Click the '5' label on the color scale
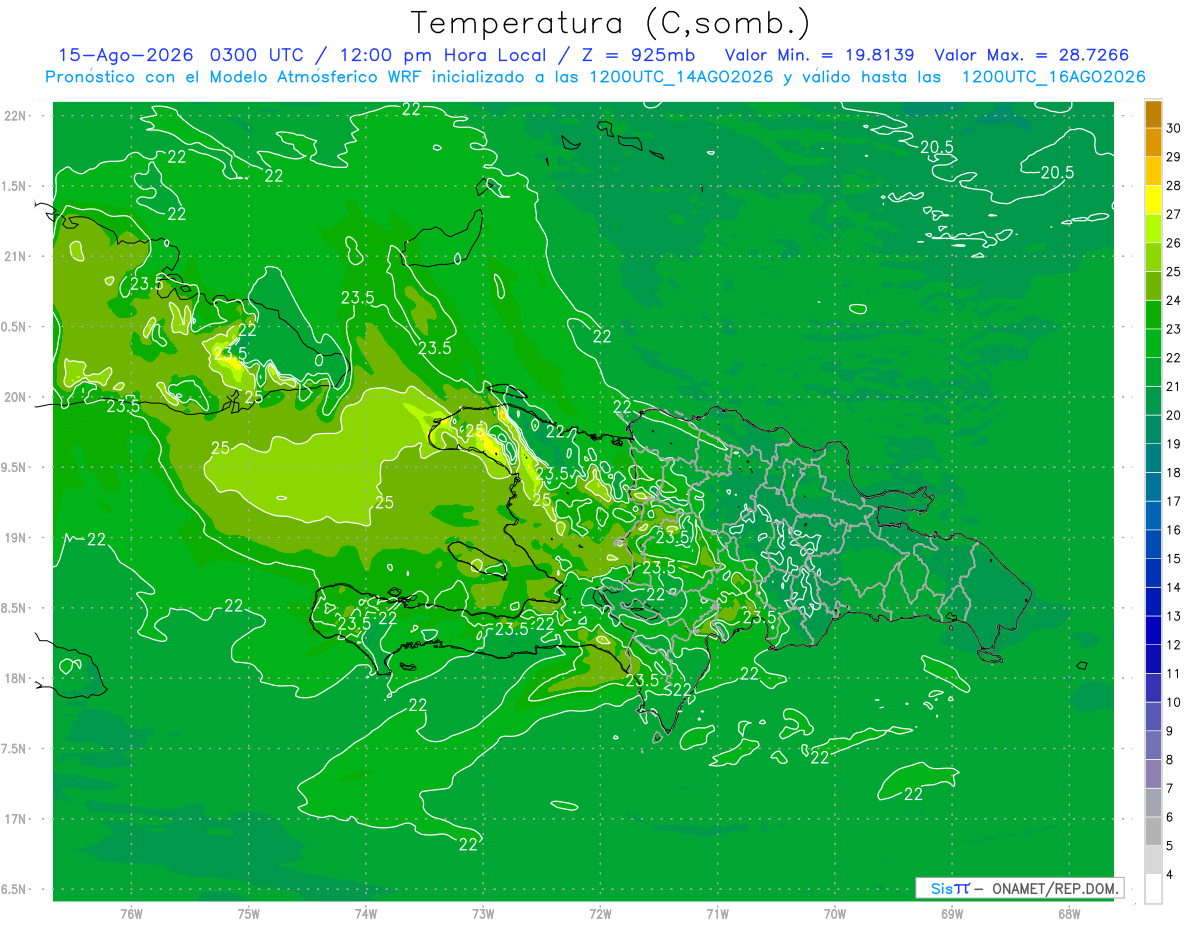Viewport: 1200px width, 927px height. tap(1170, 846)
